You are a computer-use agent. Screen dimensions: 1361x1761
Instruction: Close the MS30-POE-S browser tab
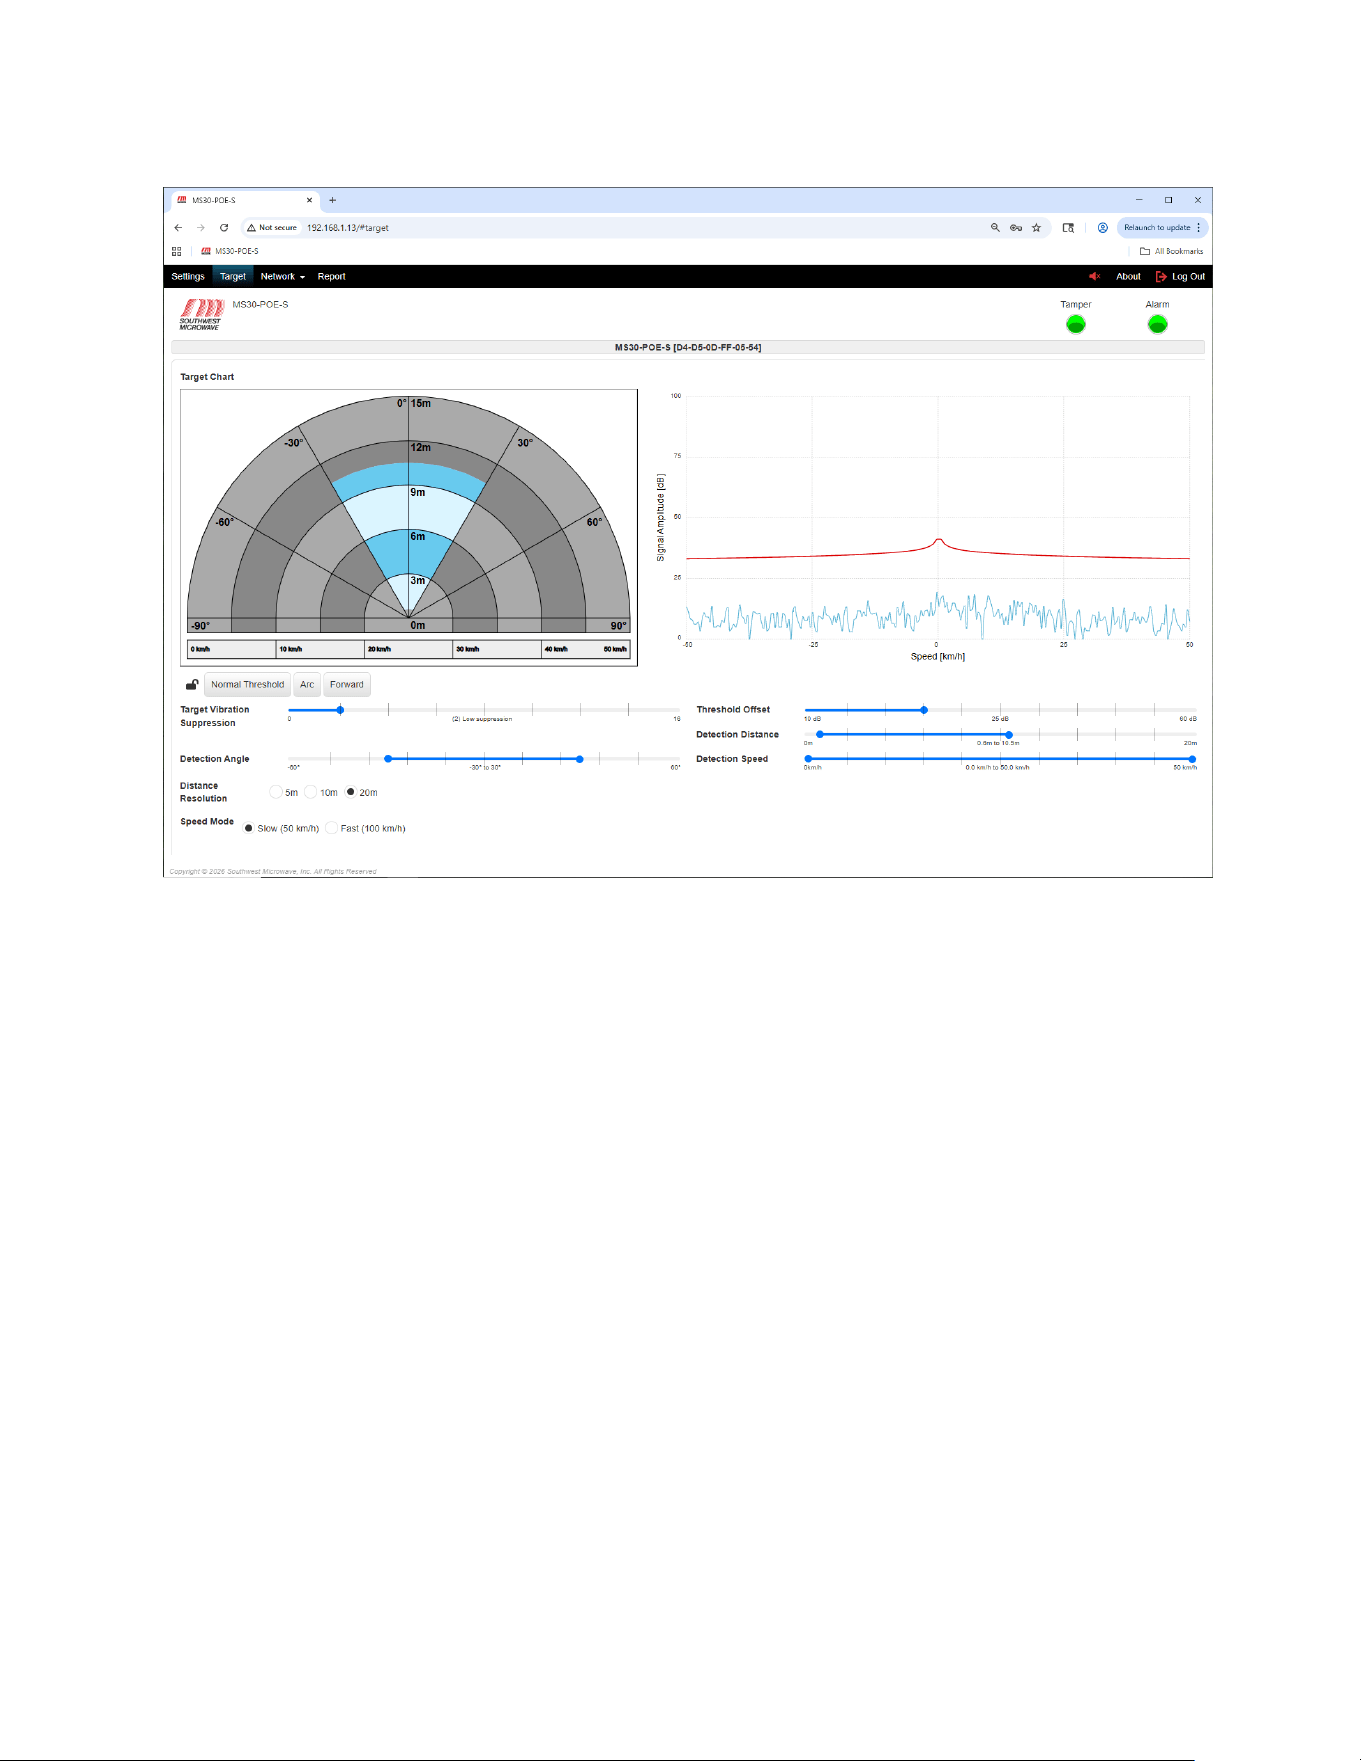tap(309, 200)
